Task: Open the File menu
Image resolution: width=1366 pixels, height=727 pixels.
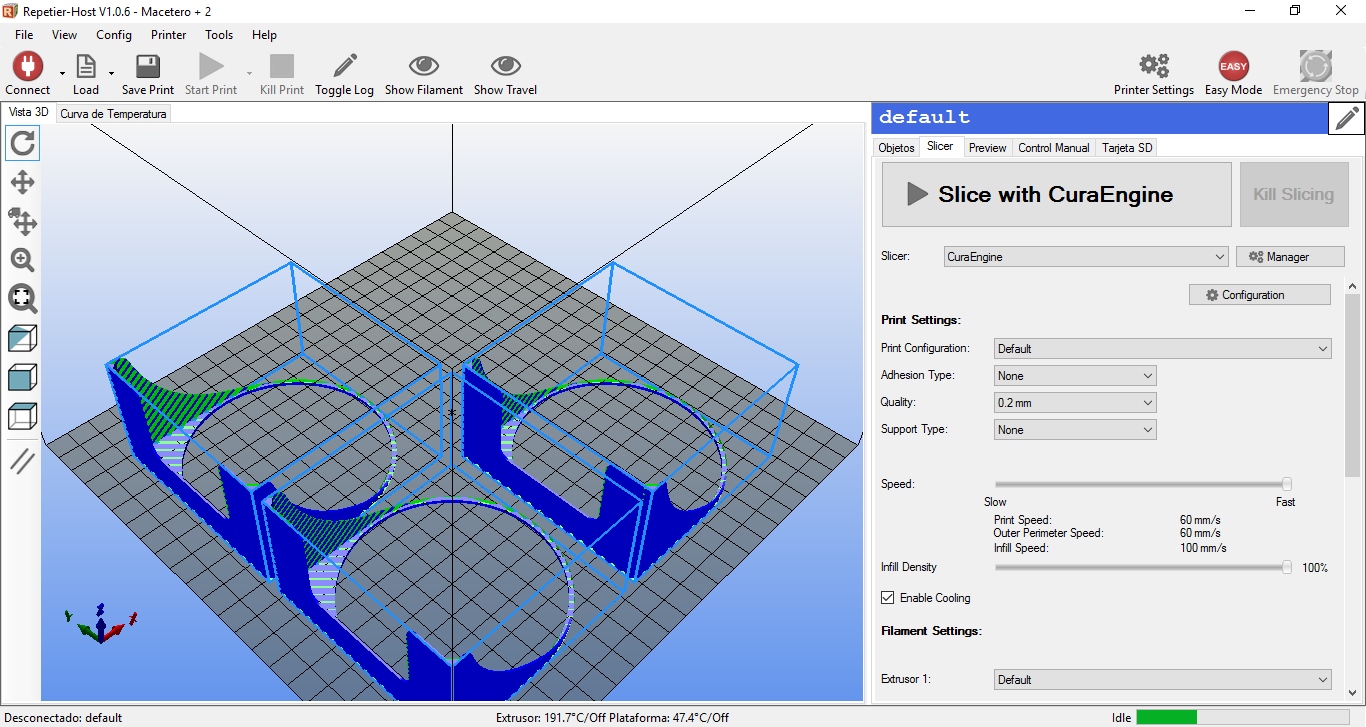Action: point(24,34)
